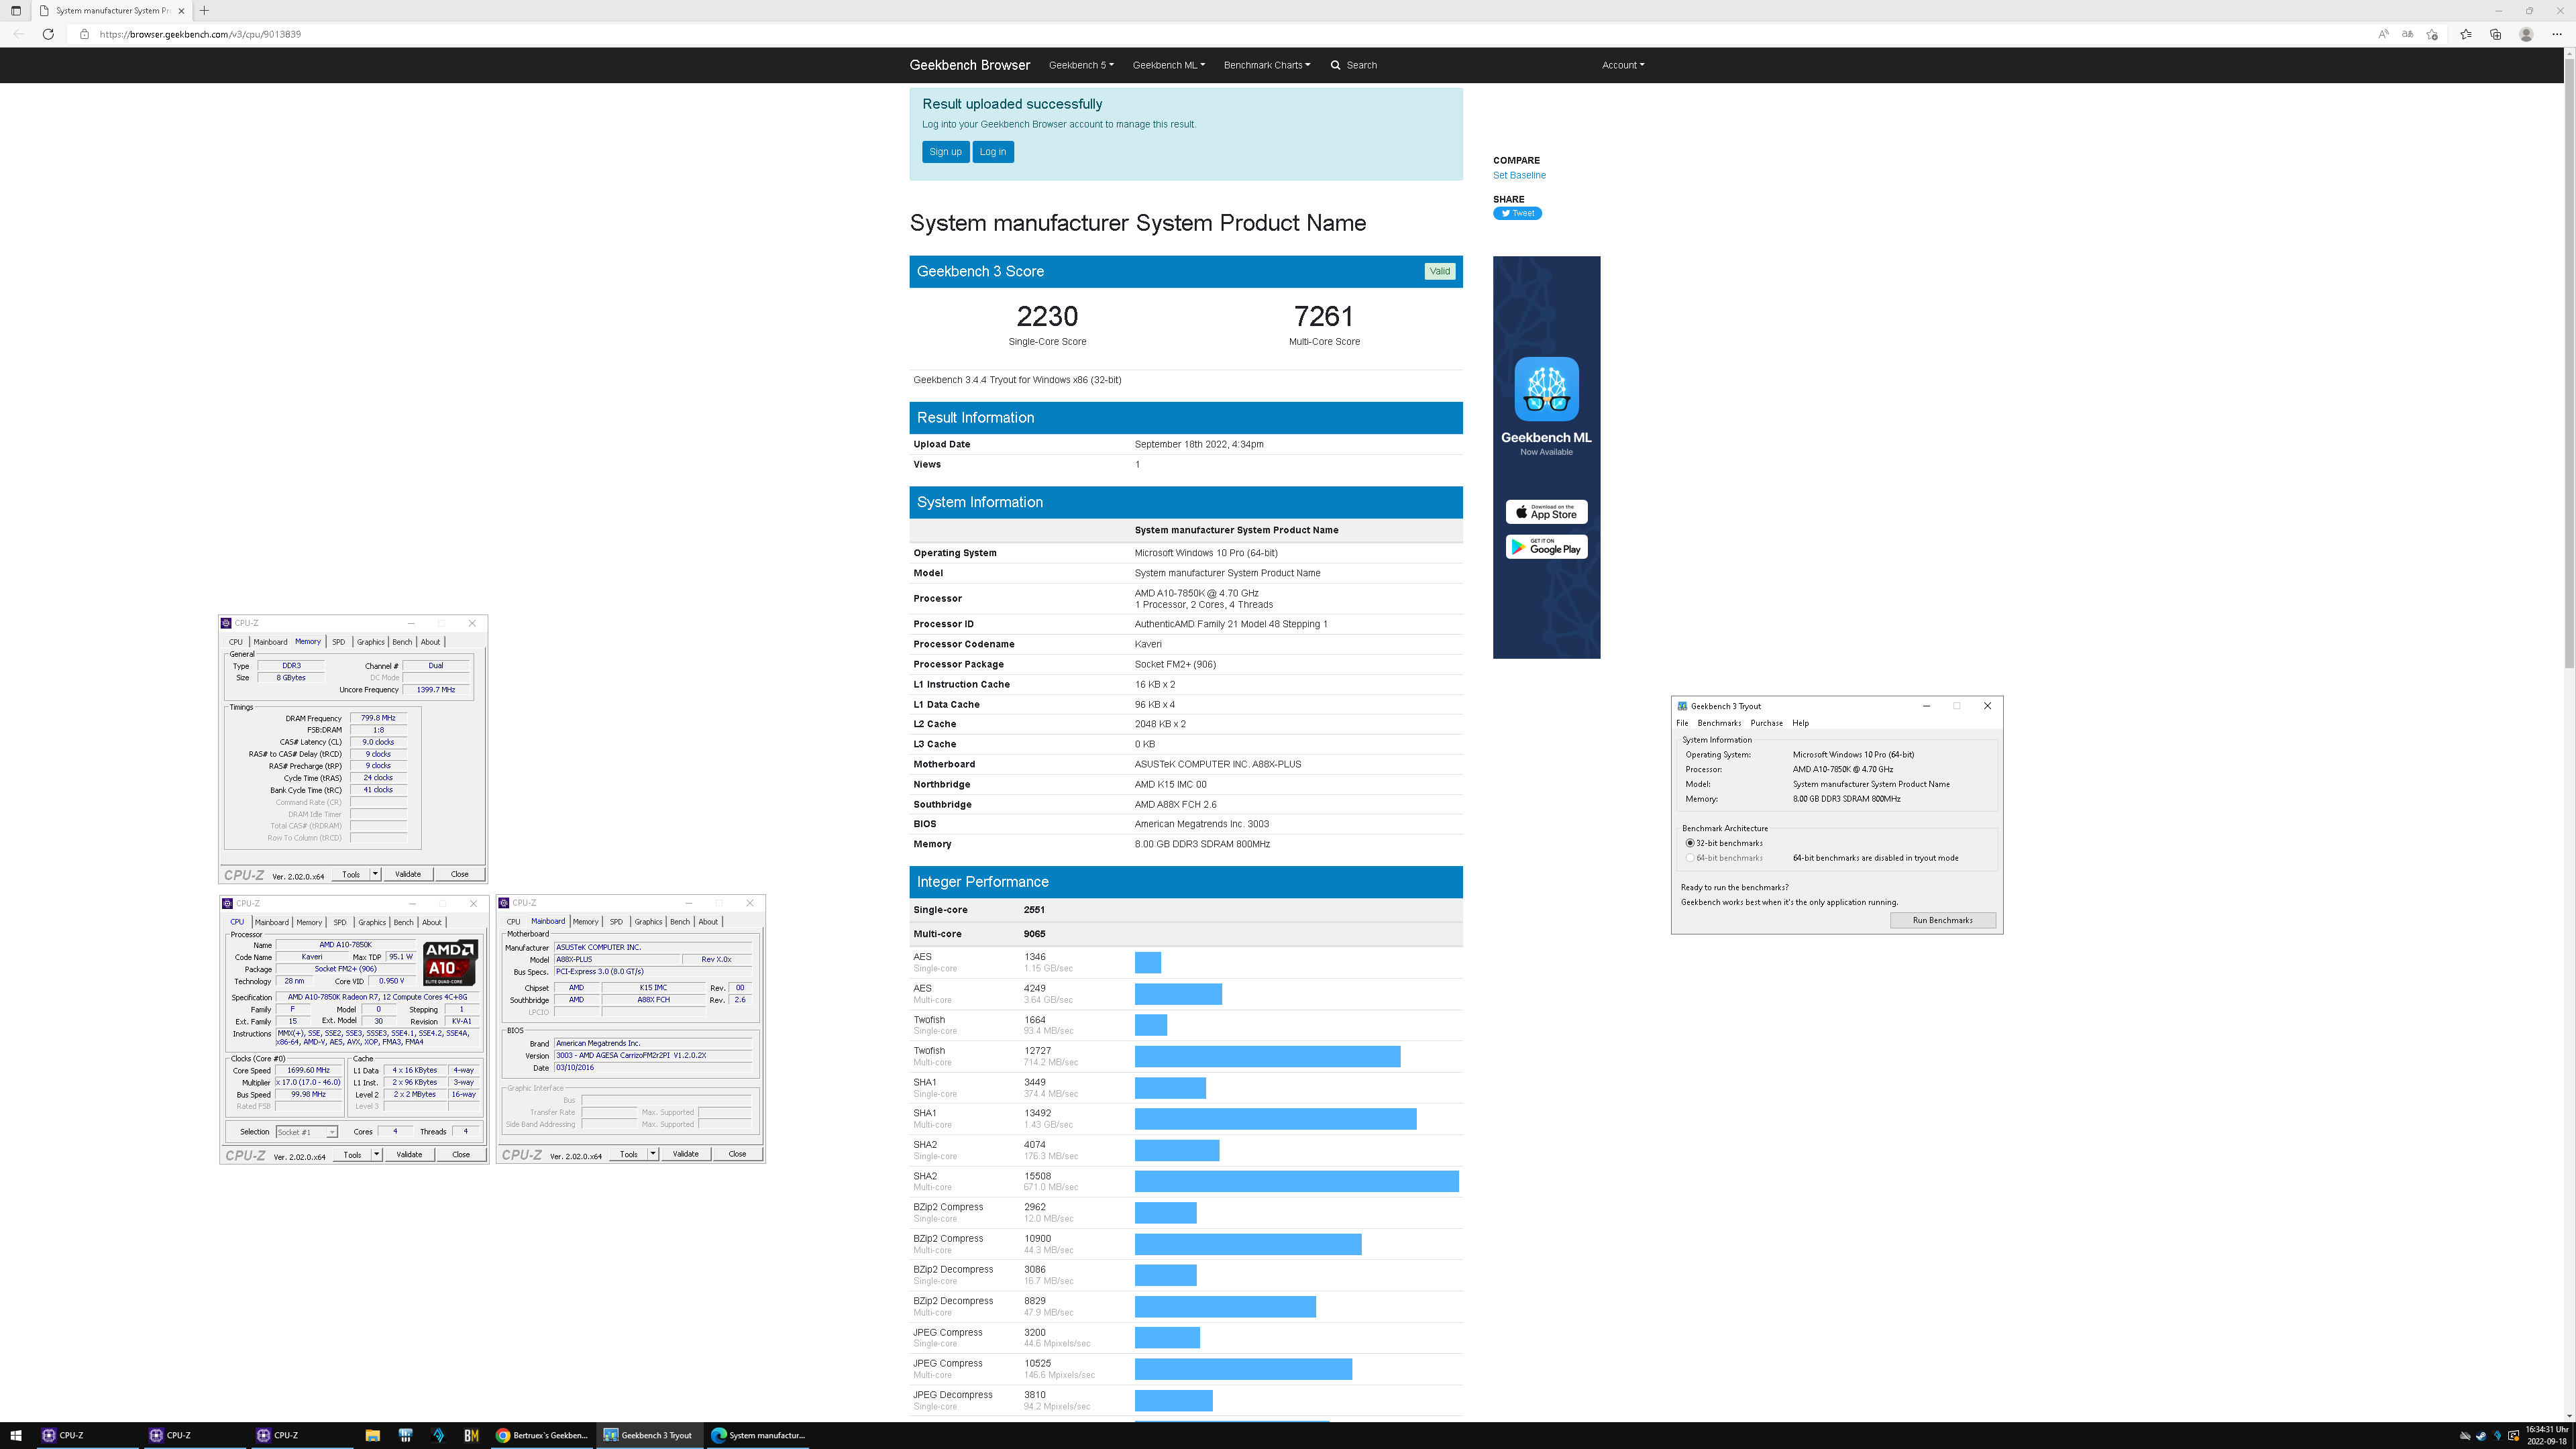Click Validate in CPU-Z Memory window

coord(408,874)
